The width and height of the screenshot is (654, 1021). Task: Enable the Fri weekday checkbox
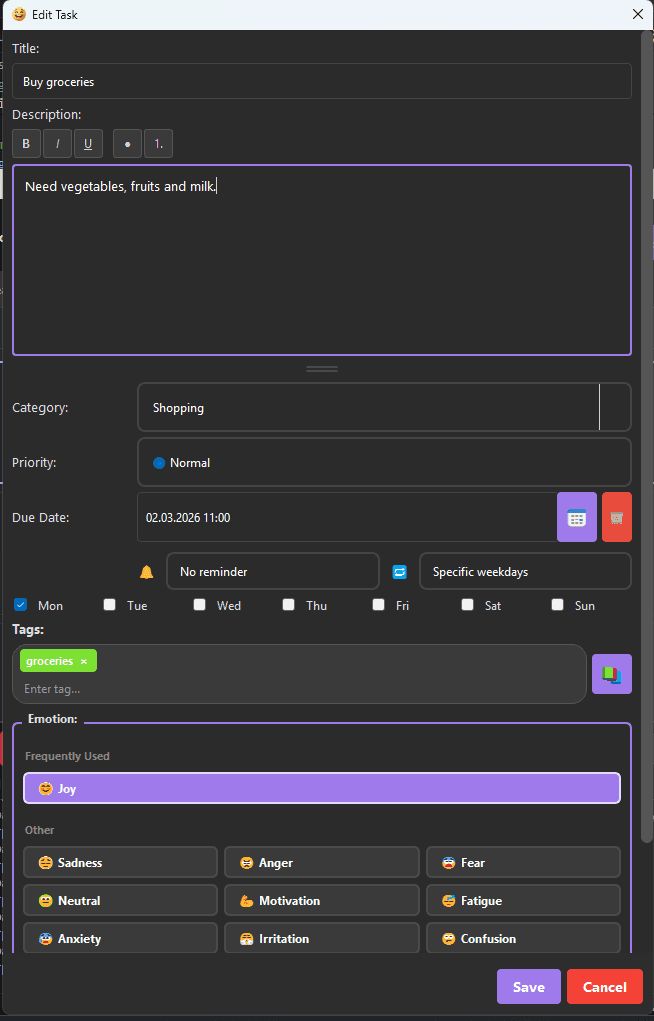click(378, 605)
